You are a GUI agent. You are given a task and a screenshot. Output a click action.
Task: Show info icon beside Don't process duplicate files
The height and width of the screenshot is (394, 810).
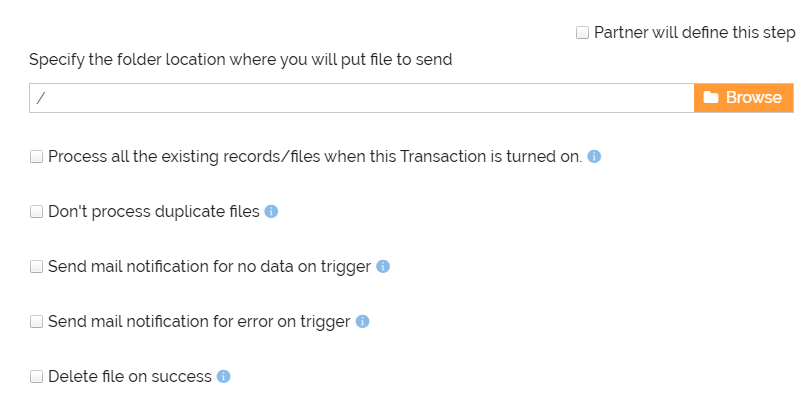[271, 212]
